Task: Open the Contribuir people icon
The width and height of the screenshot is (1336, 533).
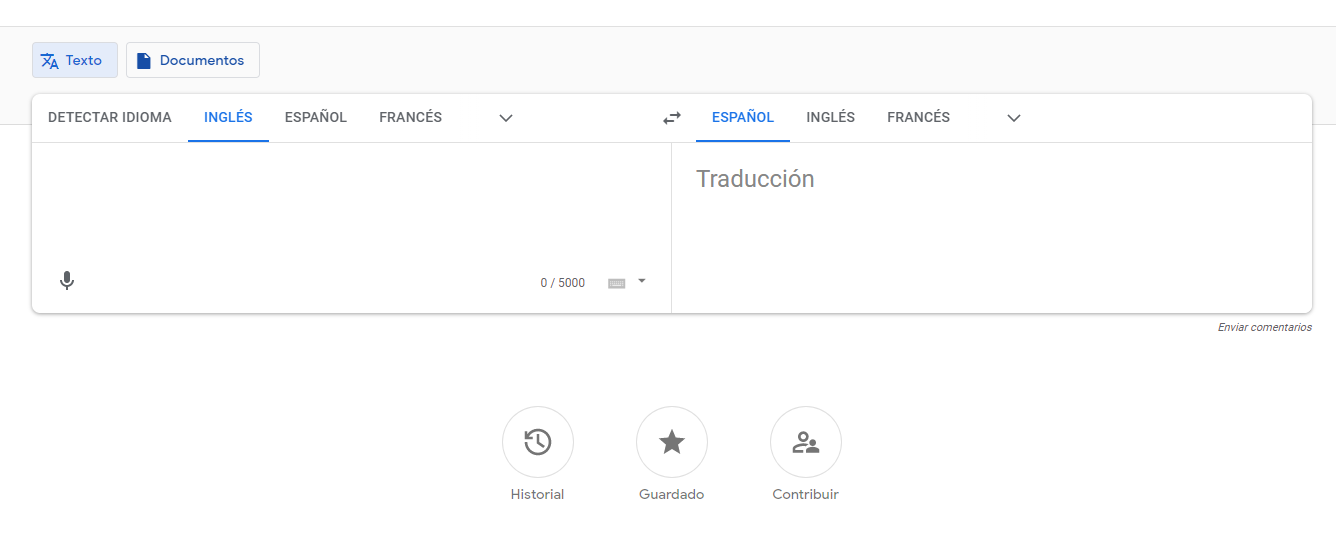Action: pyautogui.click(x=806, y=442)
